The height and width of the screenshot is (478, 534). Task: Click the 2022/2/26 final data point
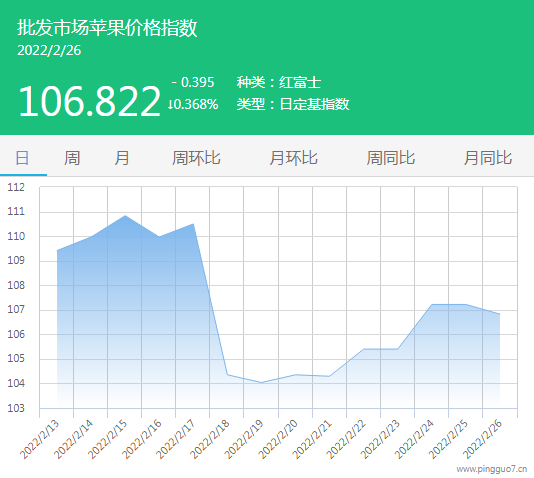coord(500,314)
